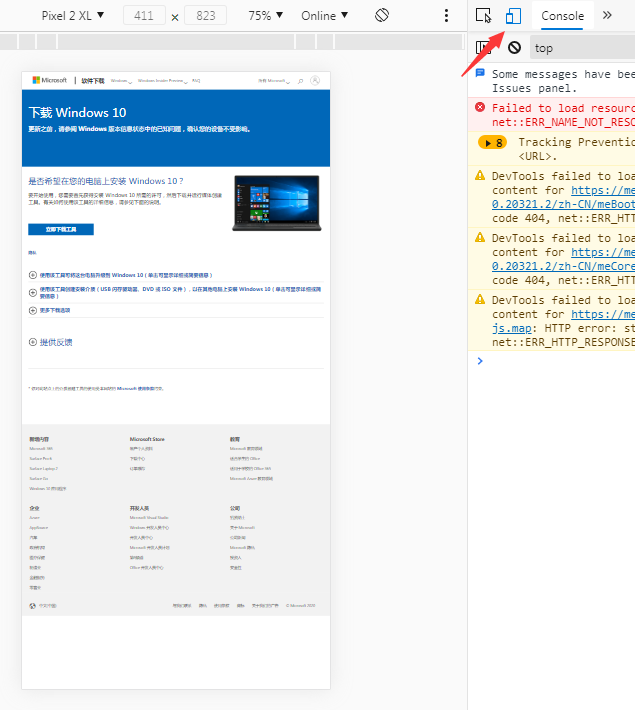The height and width of the screenshot is (710, 635).
Task: Open the Online network throttling dropdown
Action: (325, 16)
